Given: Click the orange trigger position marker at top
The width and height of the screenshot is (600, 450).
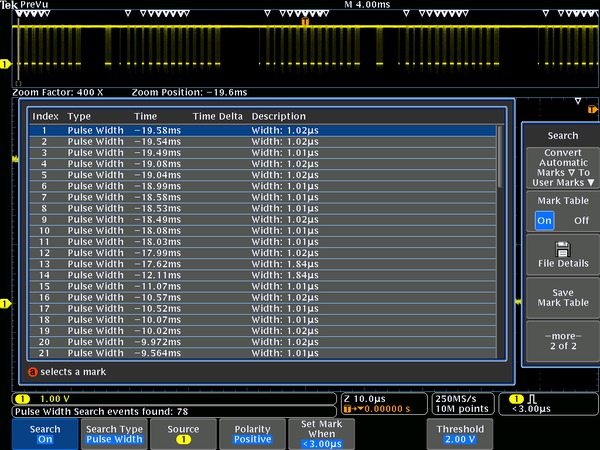Looking at the screenshot, I should click(304, 22).
